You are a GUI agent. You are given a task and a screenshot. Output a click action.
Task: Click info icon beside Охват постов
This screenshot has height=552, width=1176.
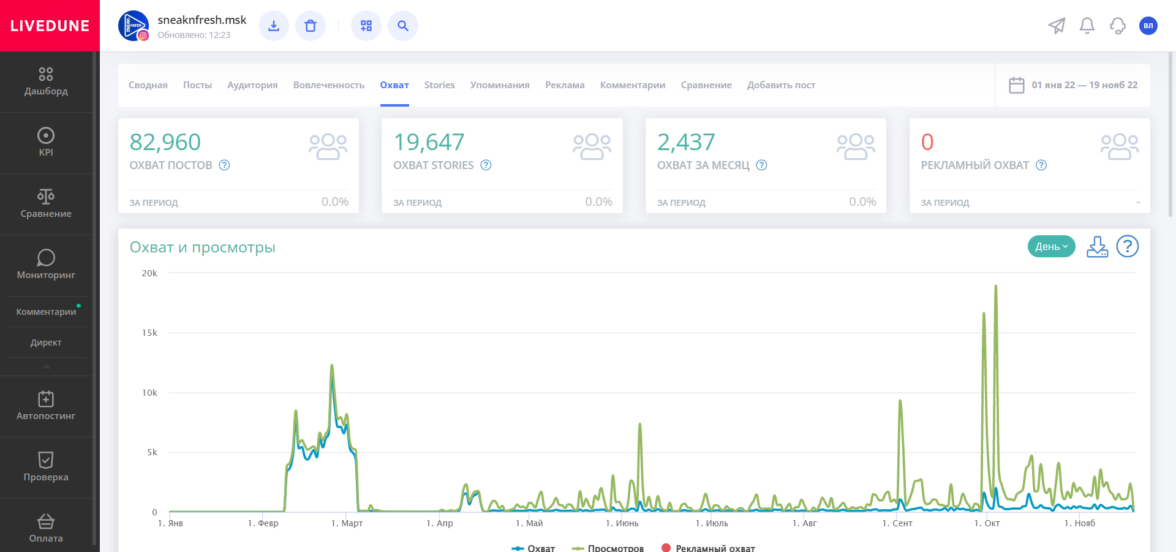pos(224,165)
